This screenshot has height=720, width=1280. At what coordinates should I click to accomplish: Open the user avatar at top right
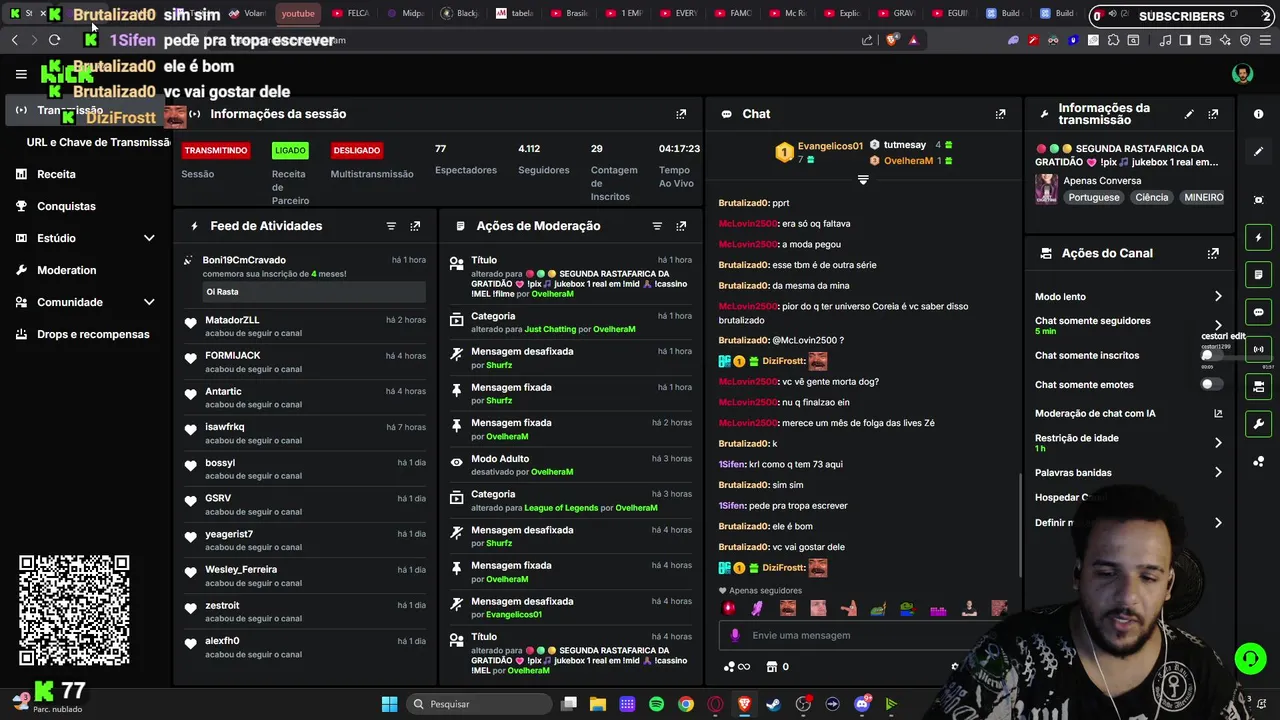(x=1242, y=74)
